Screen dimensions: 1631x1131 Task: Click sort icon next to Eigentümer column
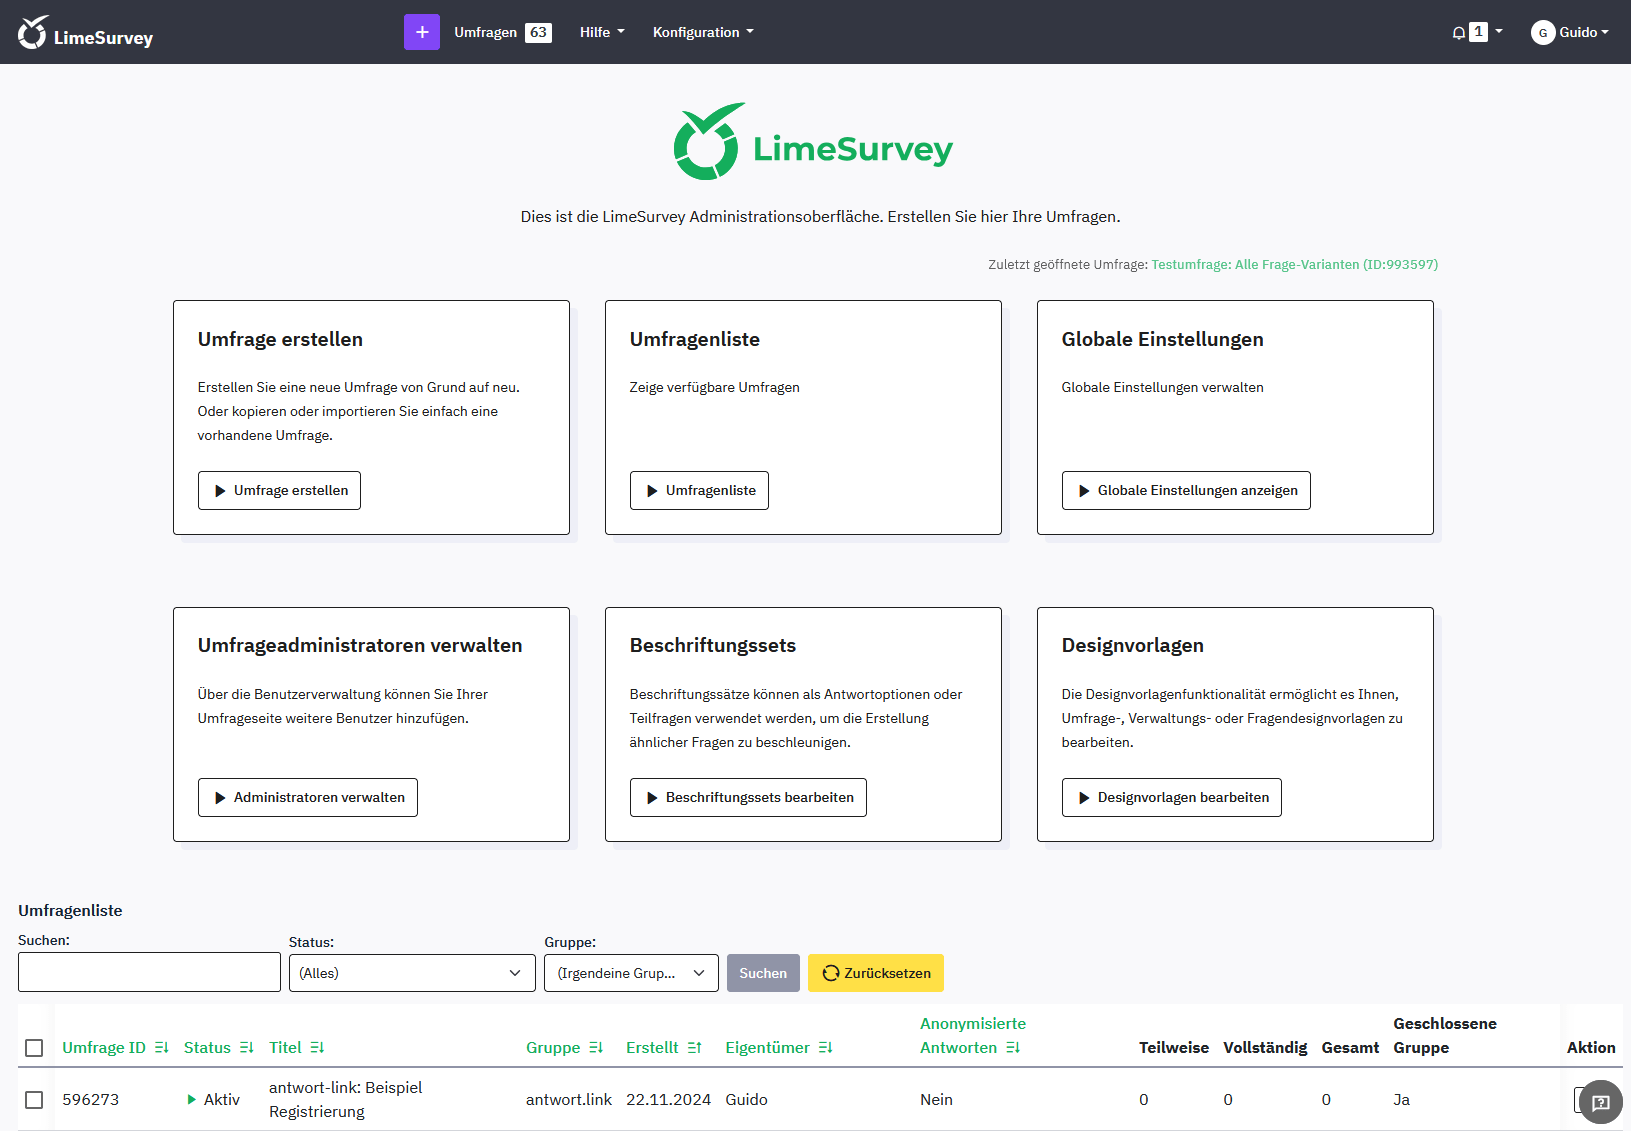(826, 1048)
